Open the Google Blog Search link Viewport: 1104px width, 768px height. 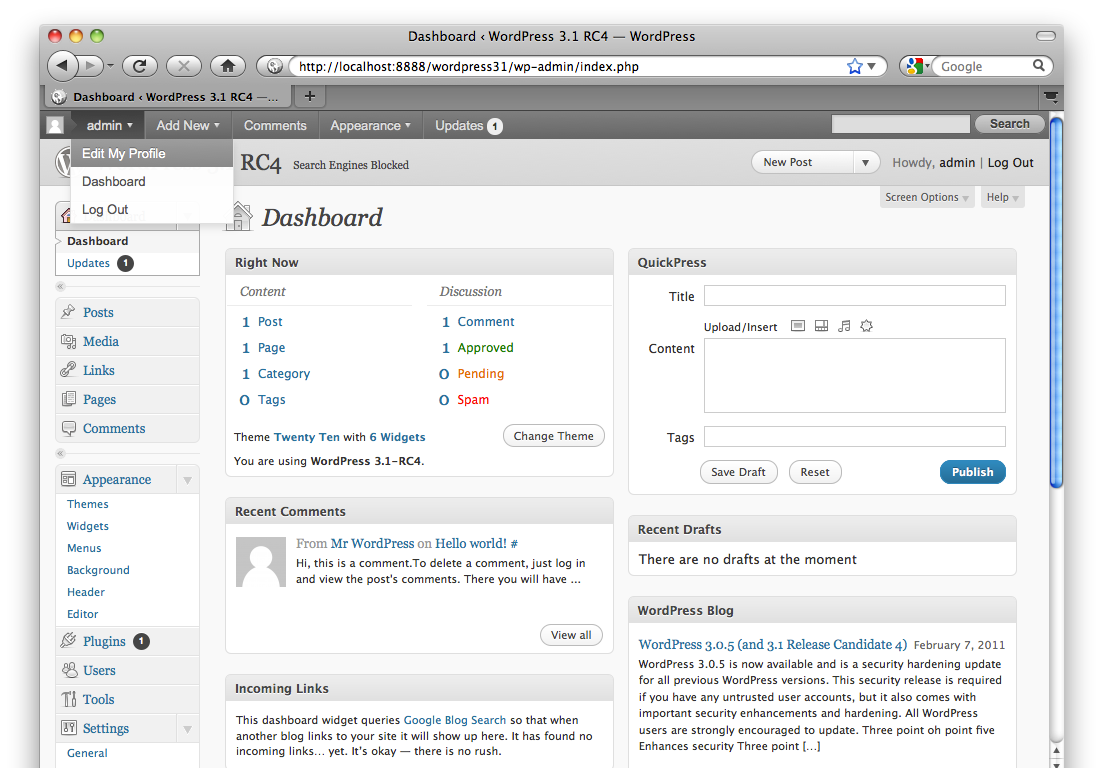[x=455, y=719]
